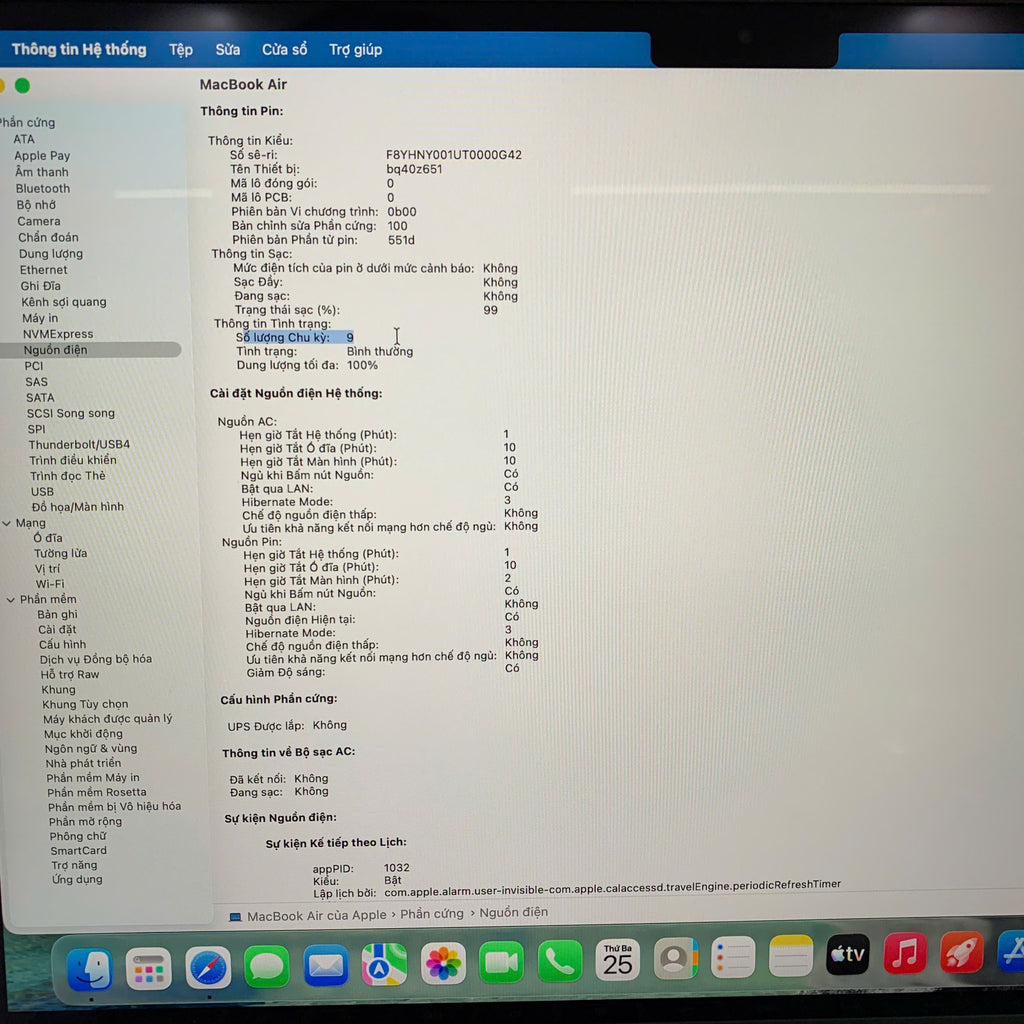Open Launchpad in the Dock
This screenshot has height=1024, width=1024.
click(x=148, y=968)
